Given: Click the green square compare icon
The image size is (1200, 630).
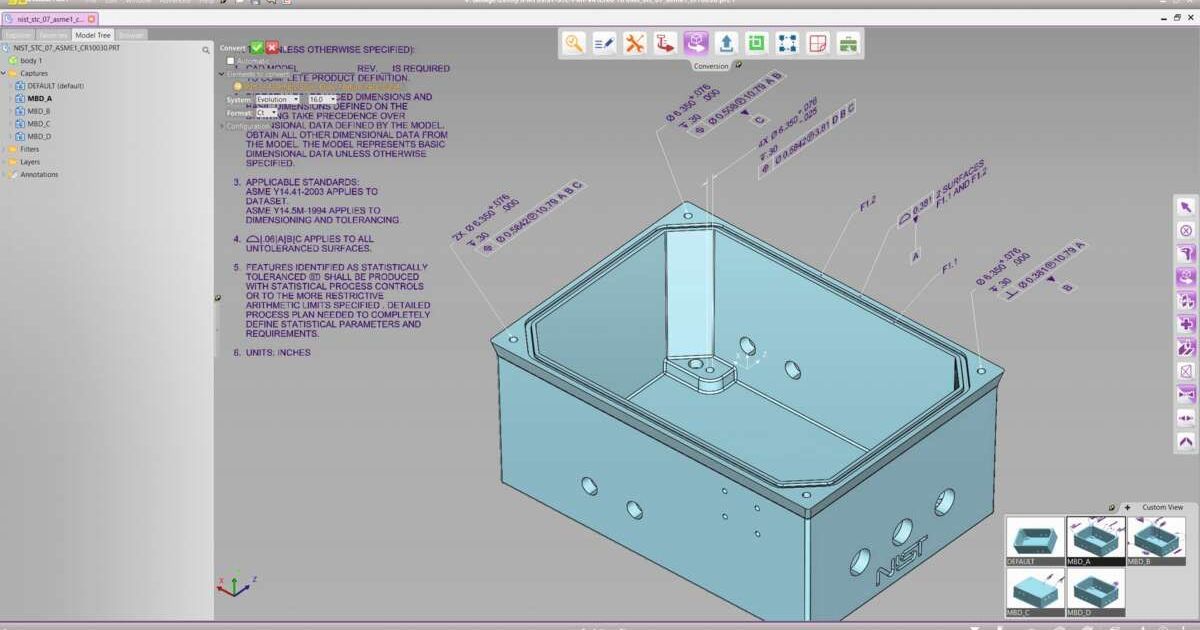Looking at the screenshot, I should point(757,43).
